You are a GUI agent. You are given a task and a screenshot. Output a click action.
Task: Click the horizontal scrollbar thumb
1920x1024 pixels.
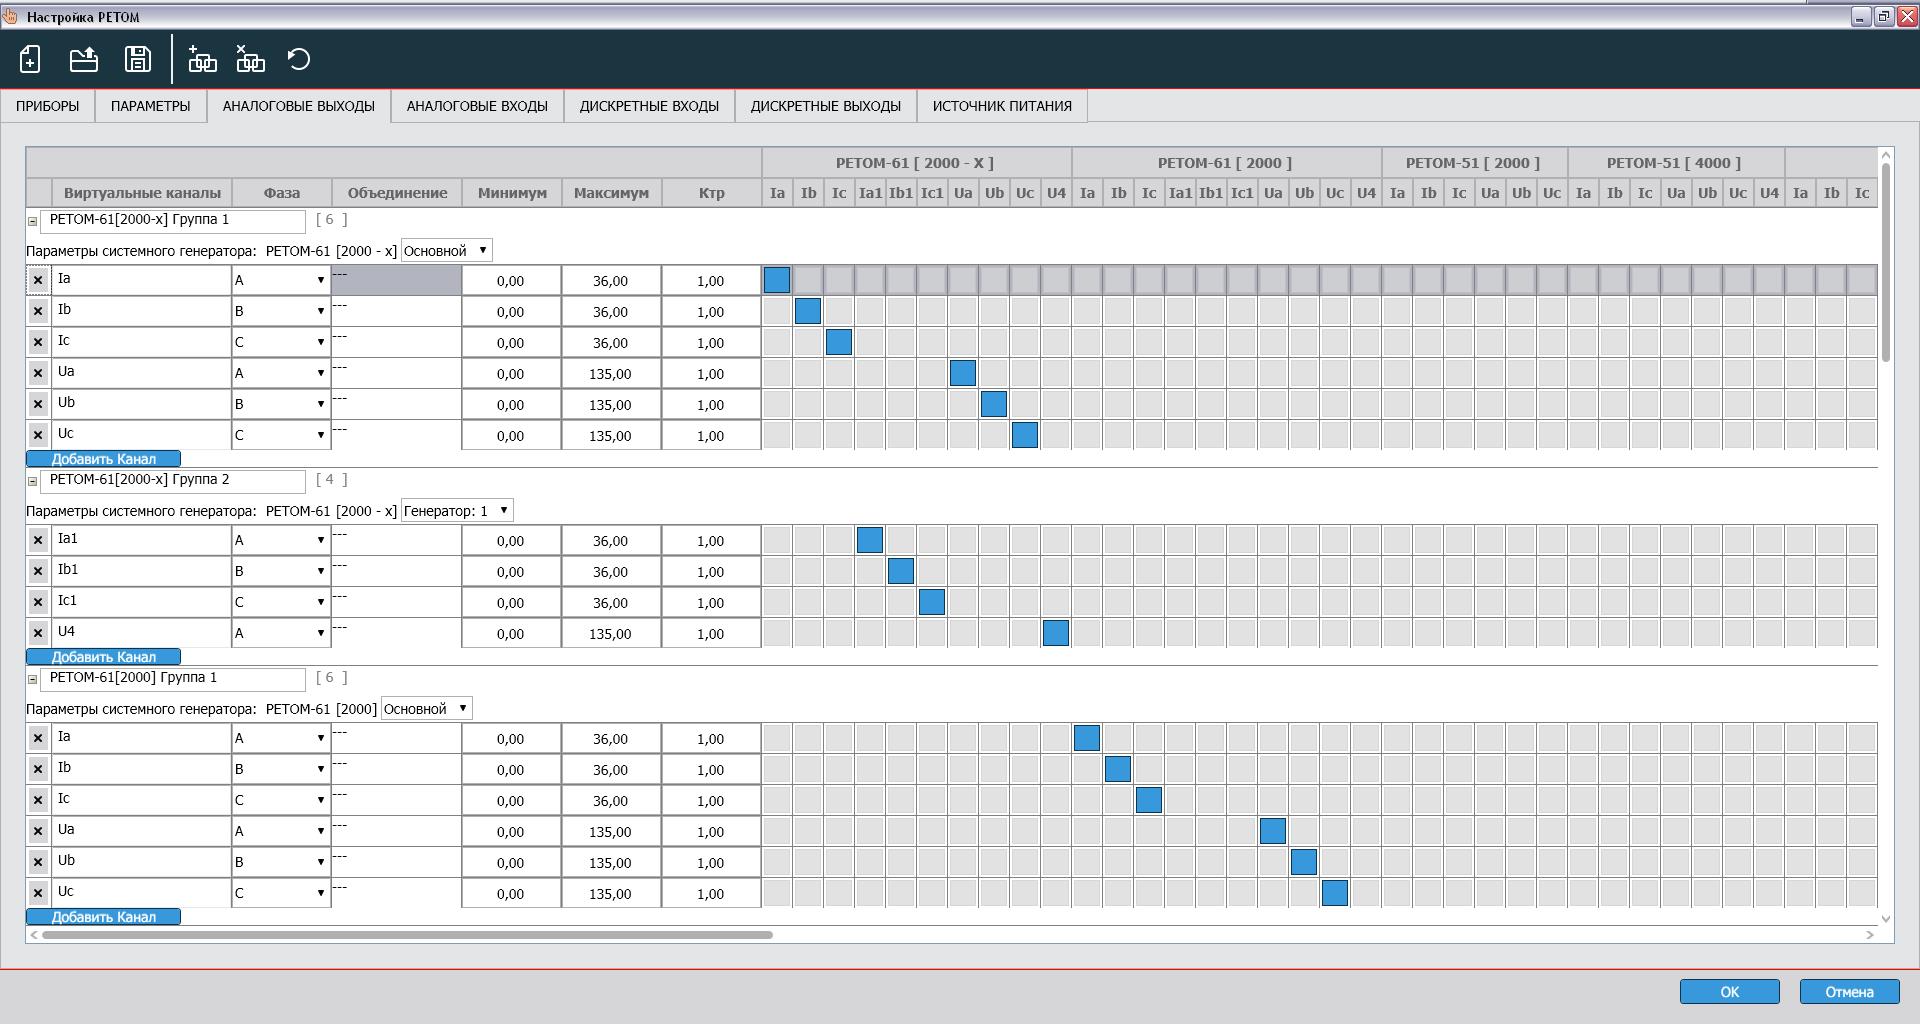[x=407, y=935]
